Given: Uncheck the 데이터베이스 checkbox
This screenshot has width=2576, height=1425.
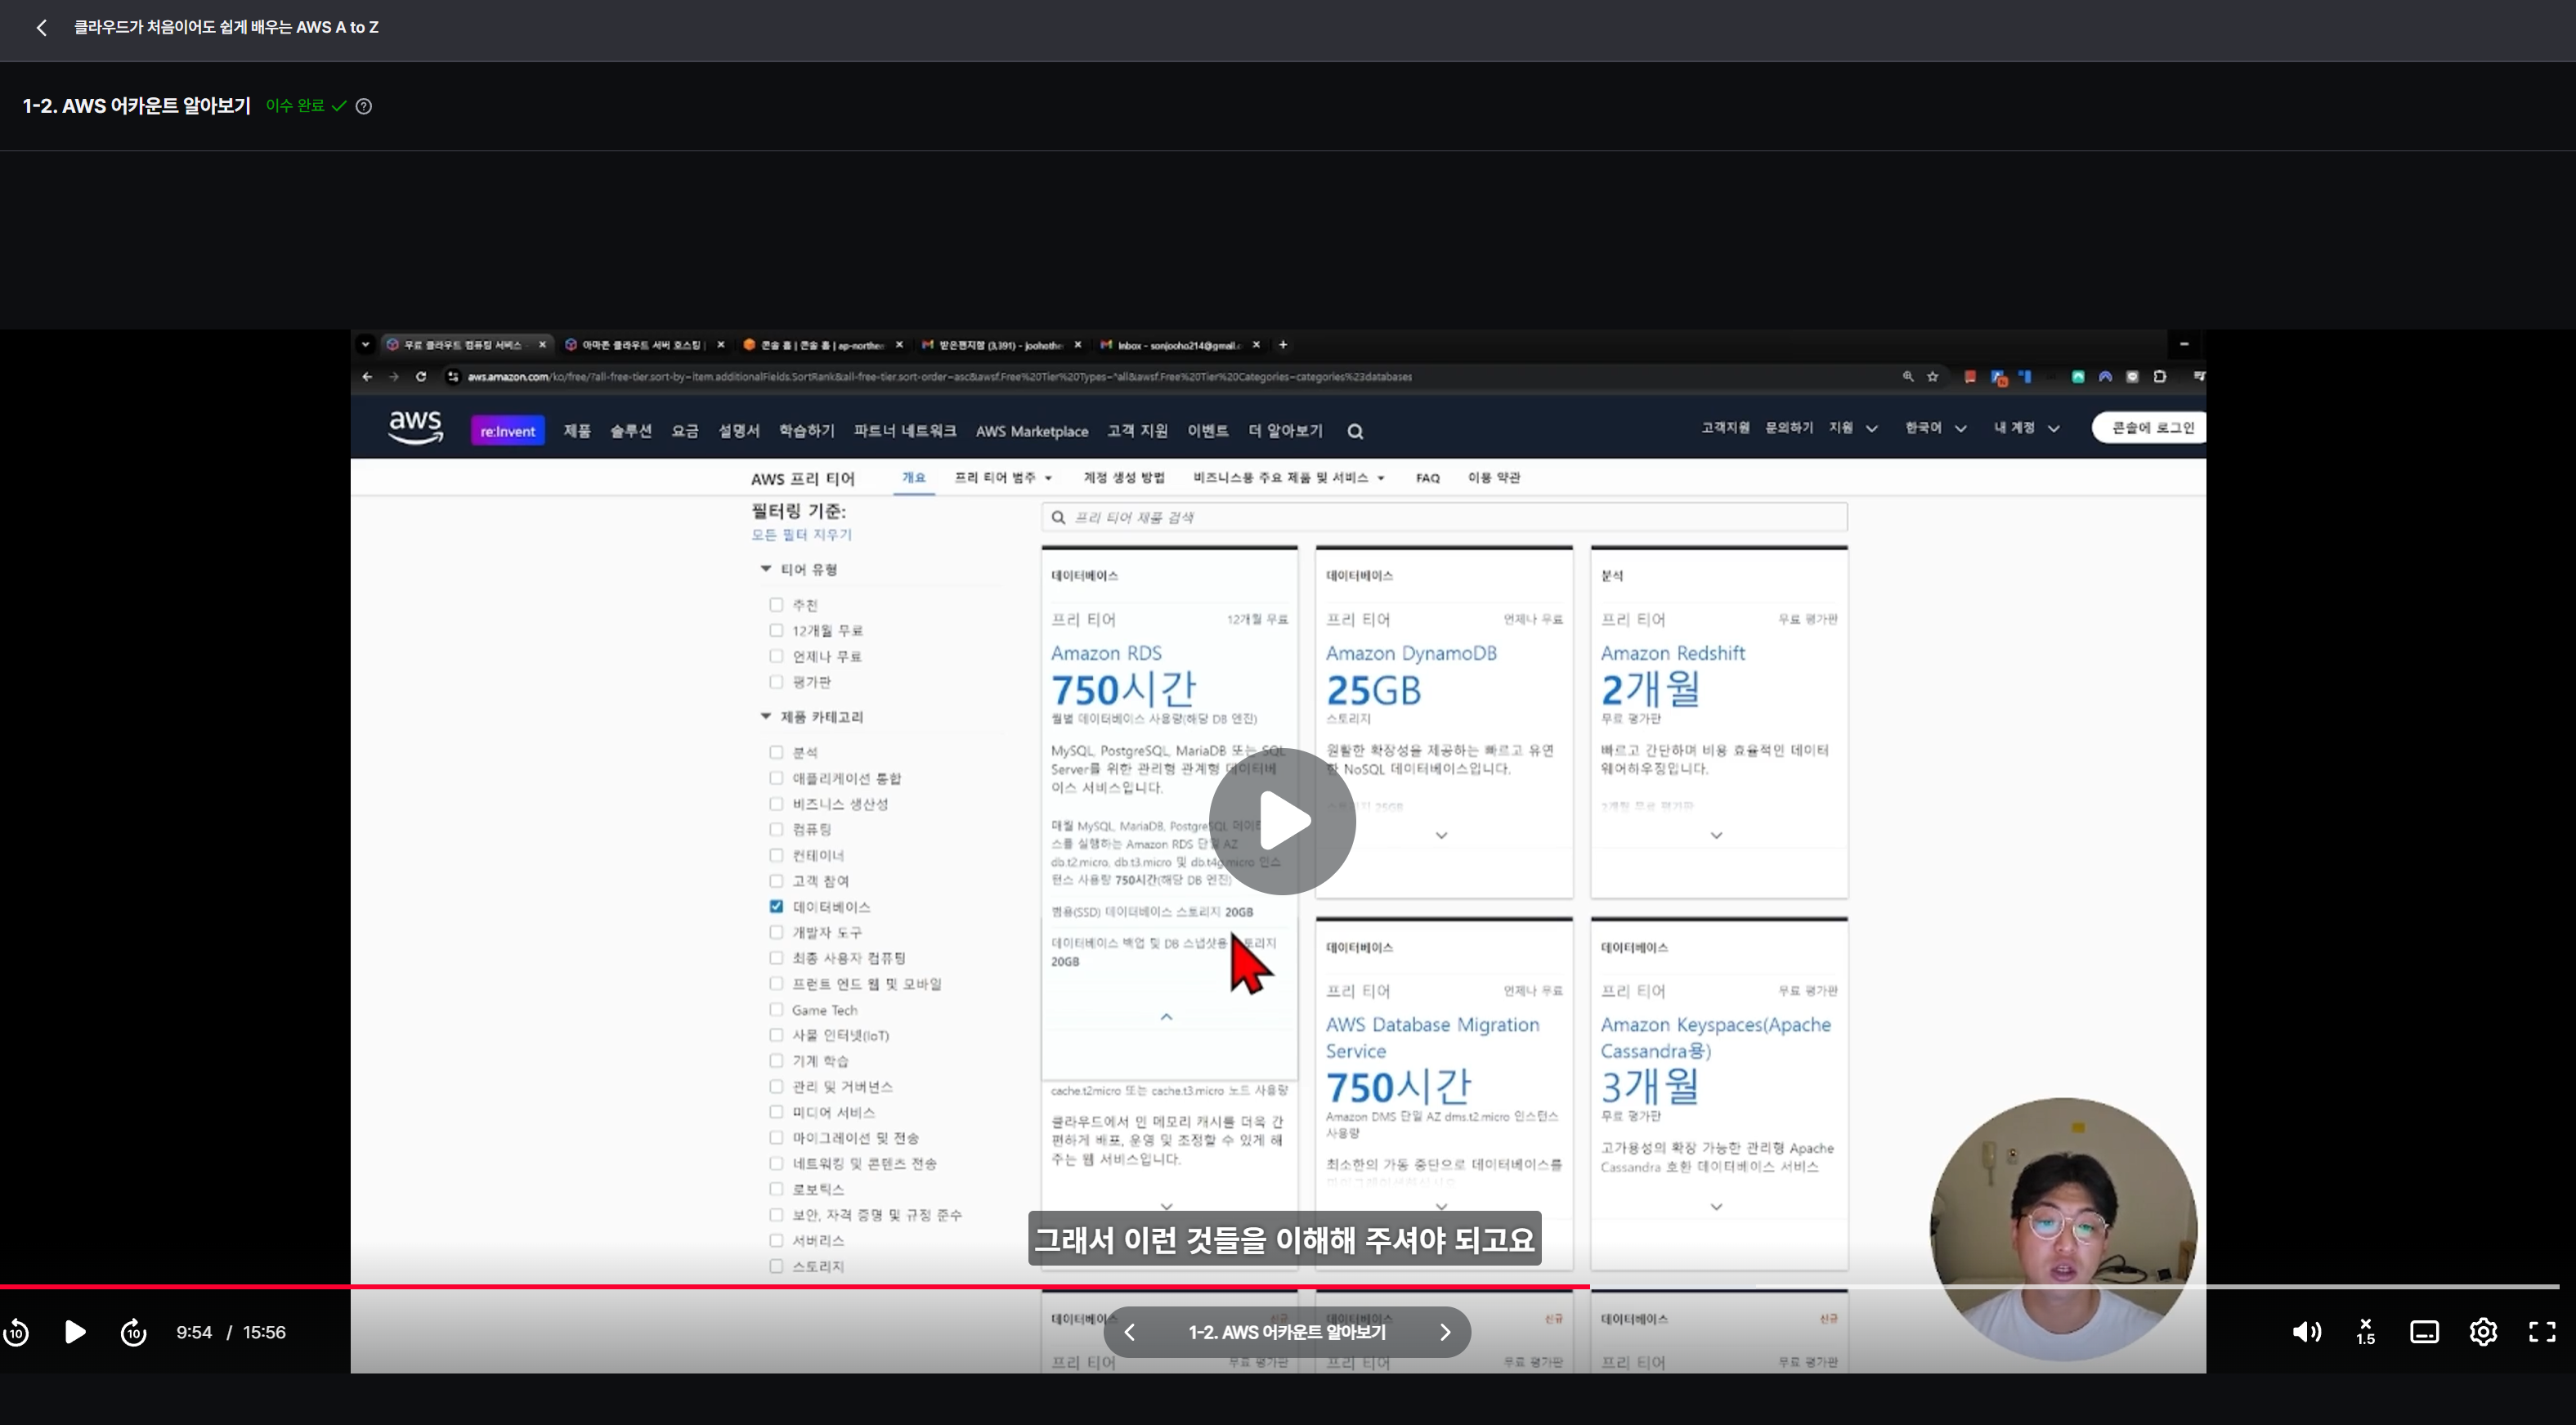Looking at the screenshot, I should (776, 907).
